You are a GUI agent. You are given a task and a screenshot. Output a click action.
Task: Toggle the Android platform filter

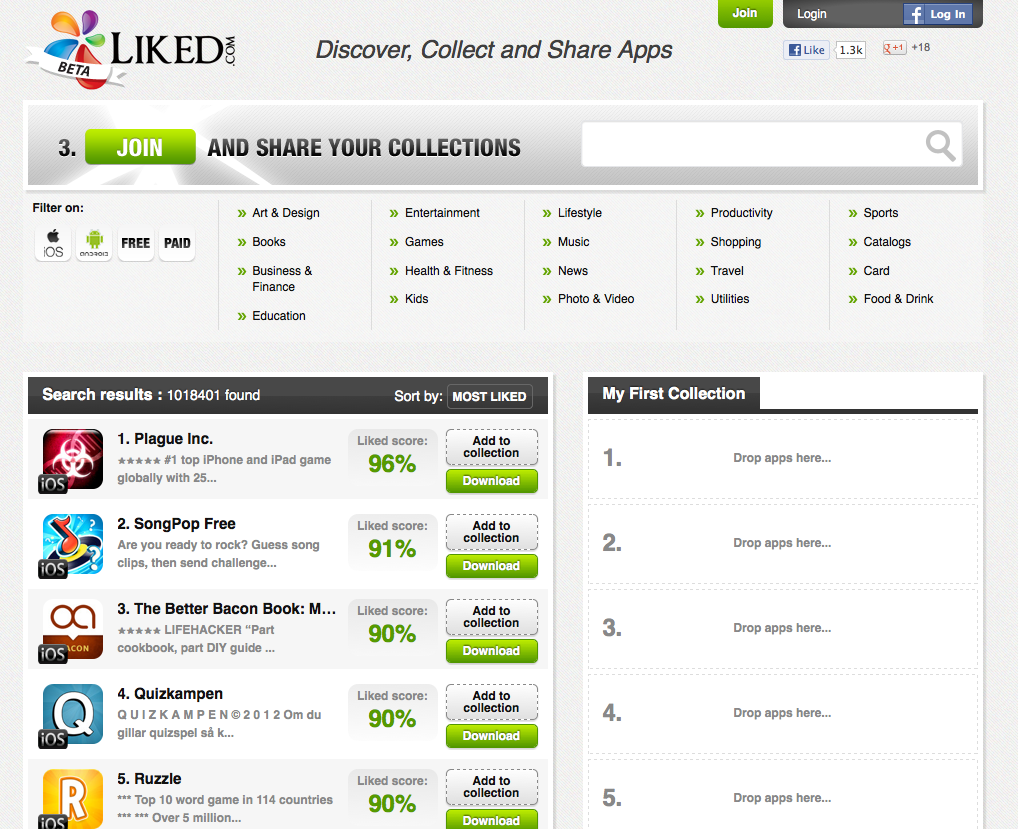coord(95,243)
